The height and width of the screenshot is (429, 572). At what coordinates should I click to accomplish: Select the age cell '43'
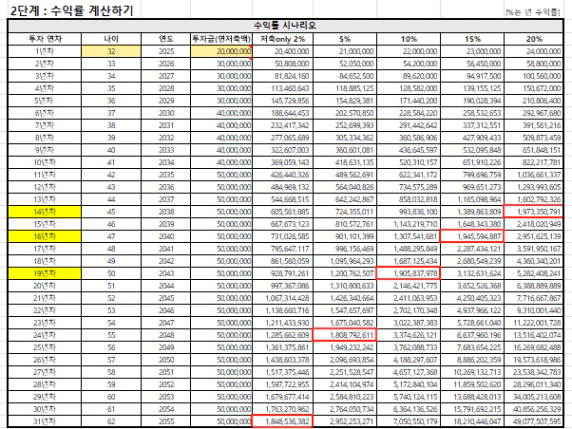coord(111,187)
